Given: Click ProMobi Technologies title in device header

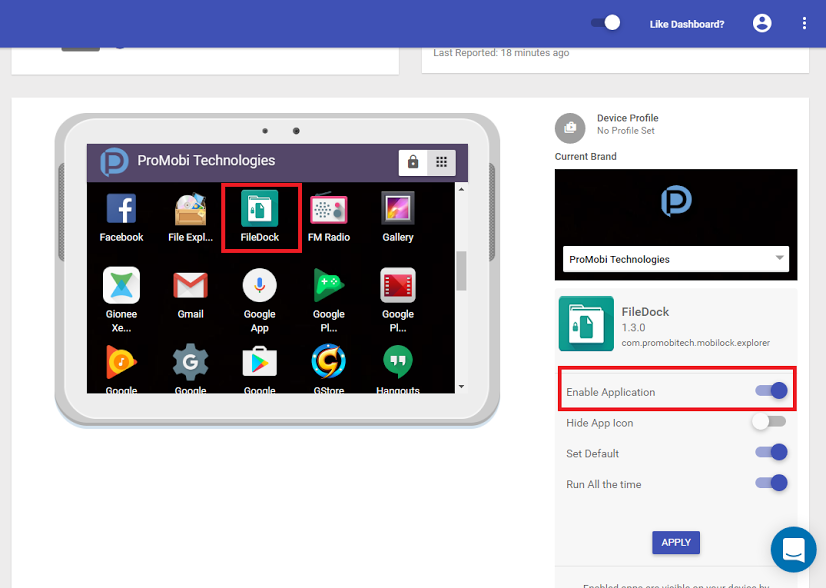Looking at the screenshot, I should tap(206, 160).
